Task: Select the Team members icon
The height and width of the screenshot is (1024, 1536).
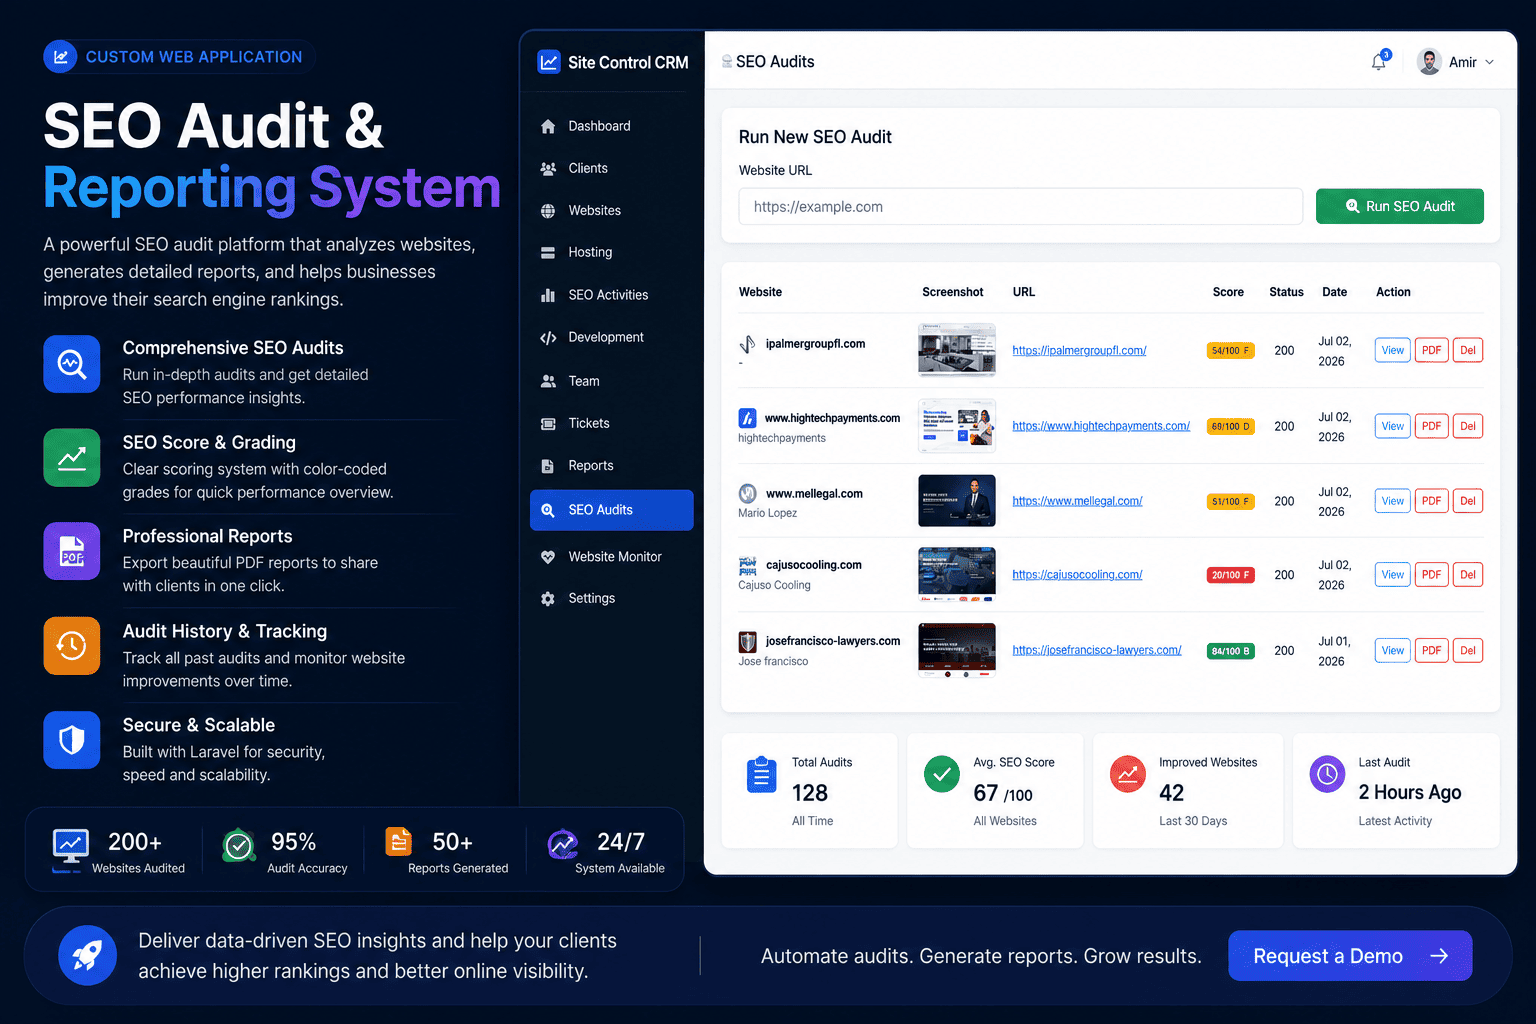Action: tap(548, 381)
